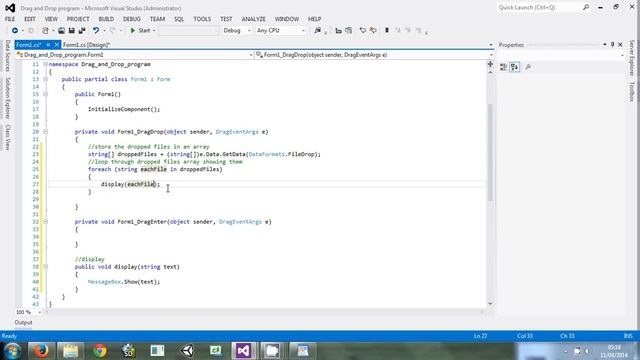Open the Server Explorer side tab

click(x=632, y=58)
